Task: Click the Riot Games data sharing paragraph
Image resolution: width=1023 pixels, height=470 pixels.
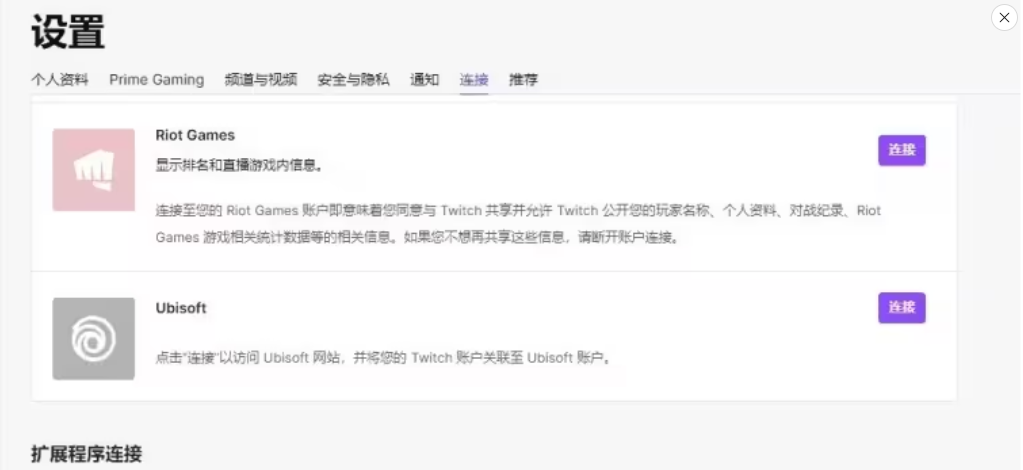Action: click(519, 224)
